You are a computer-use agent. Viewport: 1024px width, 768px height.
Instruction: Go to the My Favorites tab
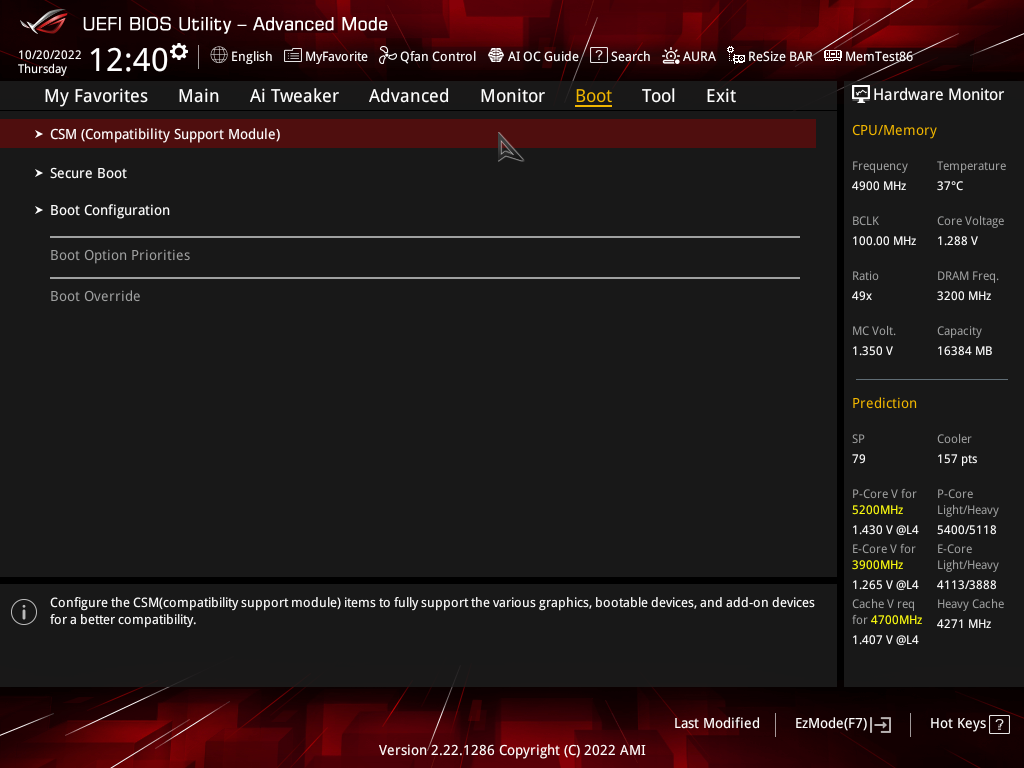(96, 96)
